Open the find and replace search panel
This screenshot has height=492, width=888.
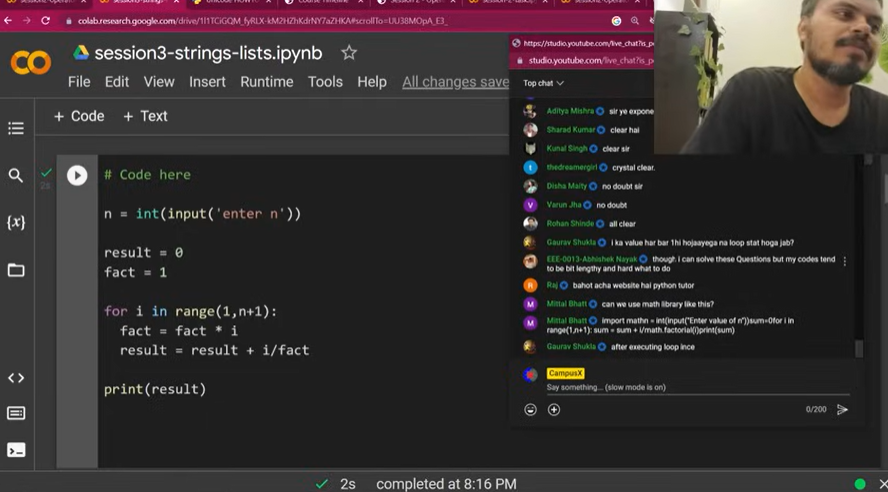(16, 176)
